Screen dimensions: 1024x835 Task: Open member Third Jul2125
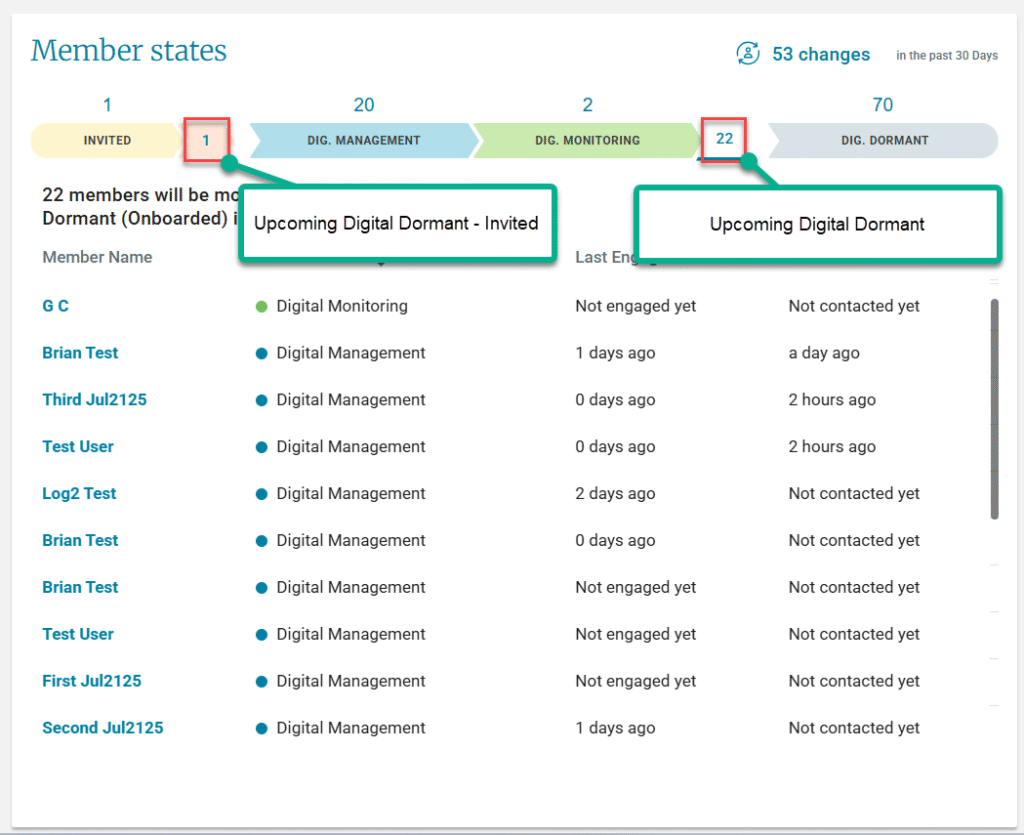(94, 400)
